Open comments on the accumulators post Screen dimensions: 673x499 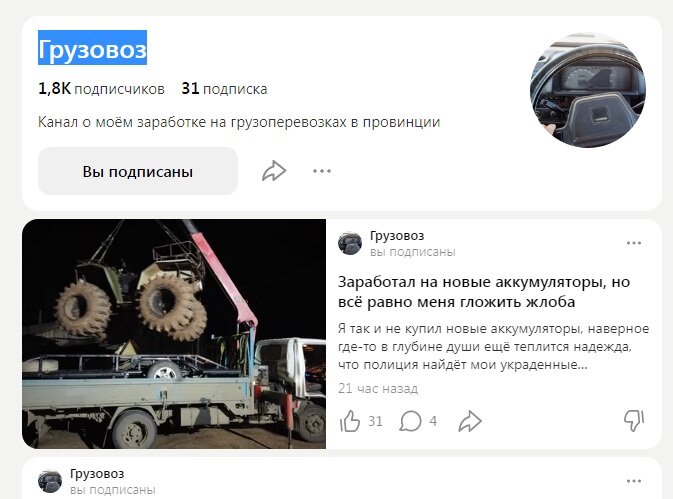(410, 421)
